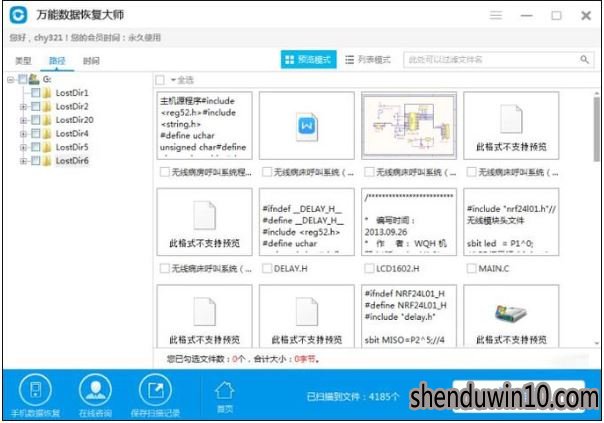Click the WPS document file icon
Image resolution: width=604 pixels, height=423 pixels.
click(x=307, y=126)
